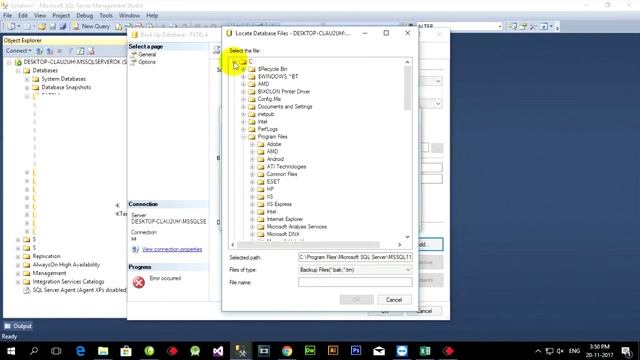Open the Tools menu

pos(106,16)
